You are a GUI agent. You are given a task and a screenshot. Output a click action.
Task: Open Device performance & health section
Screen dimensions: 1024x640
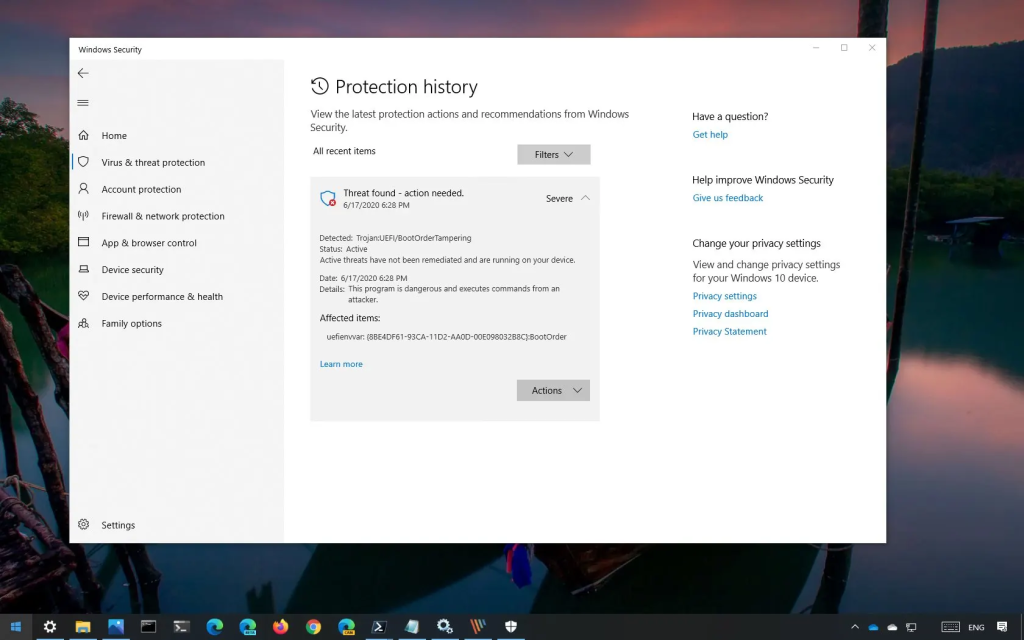[162, 296]
